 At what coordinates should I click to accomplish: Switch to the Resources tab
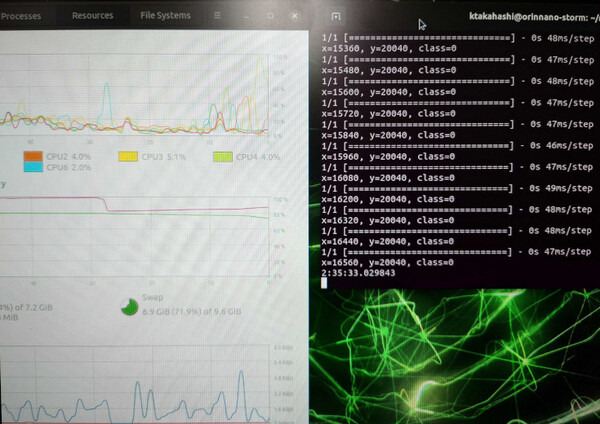tap(93, 16)
